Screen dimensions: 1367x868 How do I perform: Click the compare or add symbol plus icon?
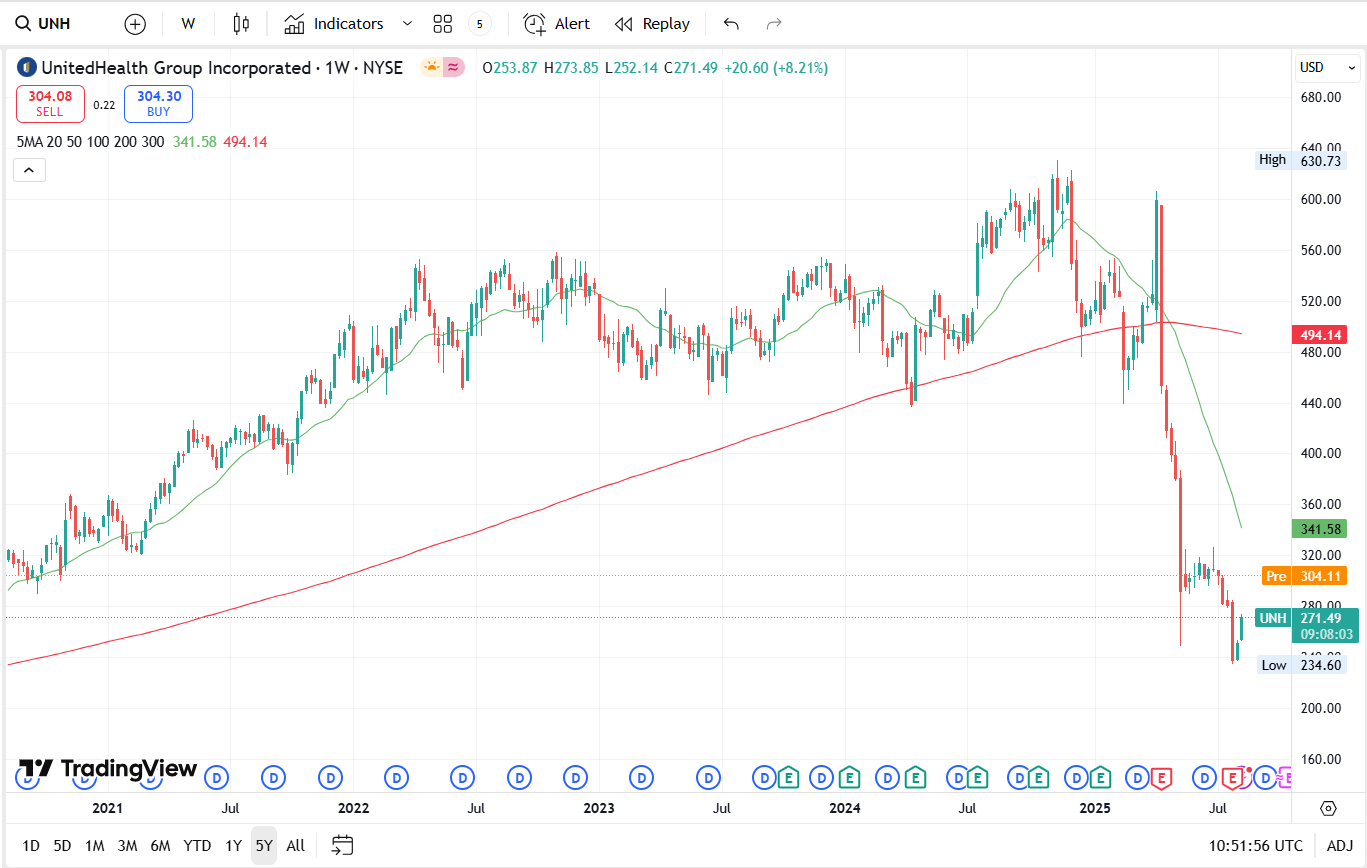coord(135,24)
